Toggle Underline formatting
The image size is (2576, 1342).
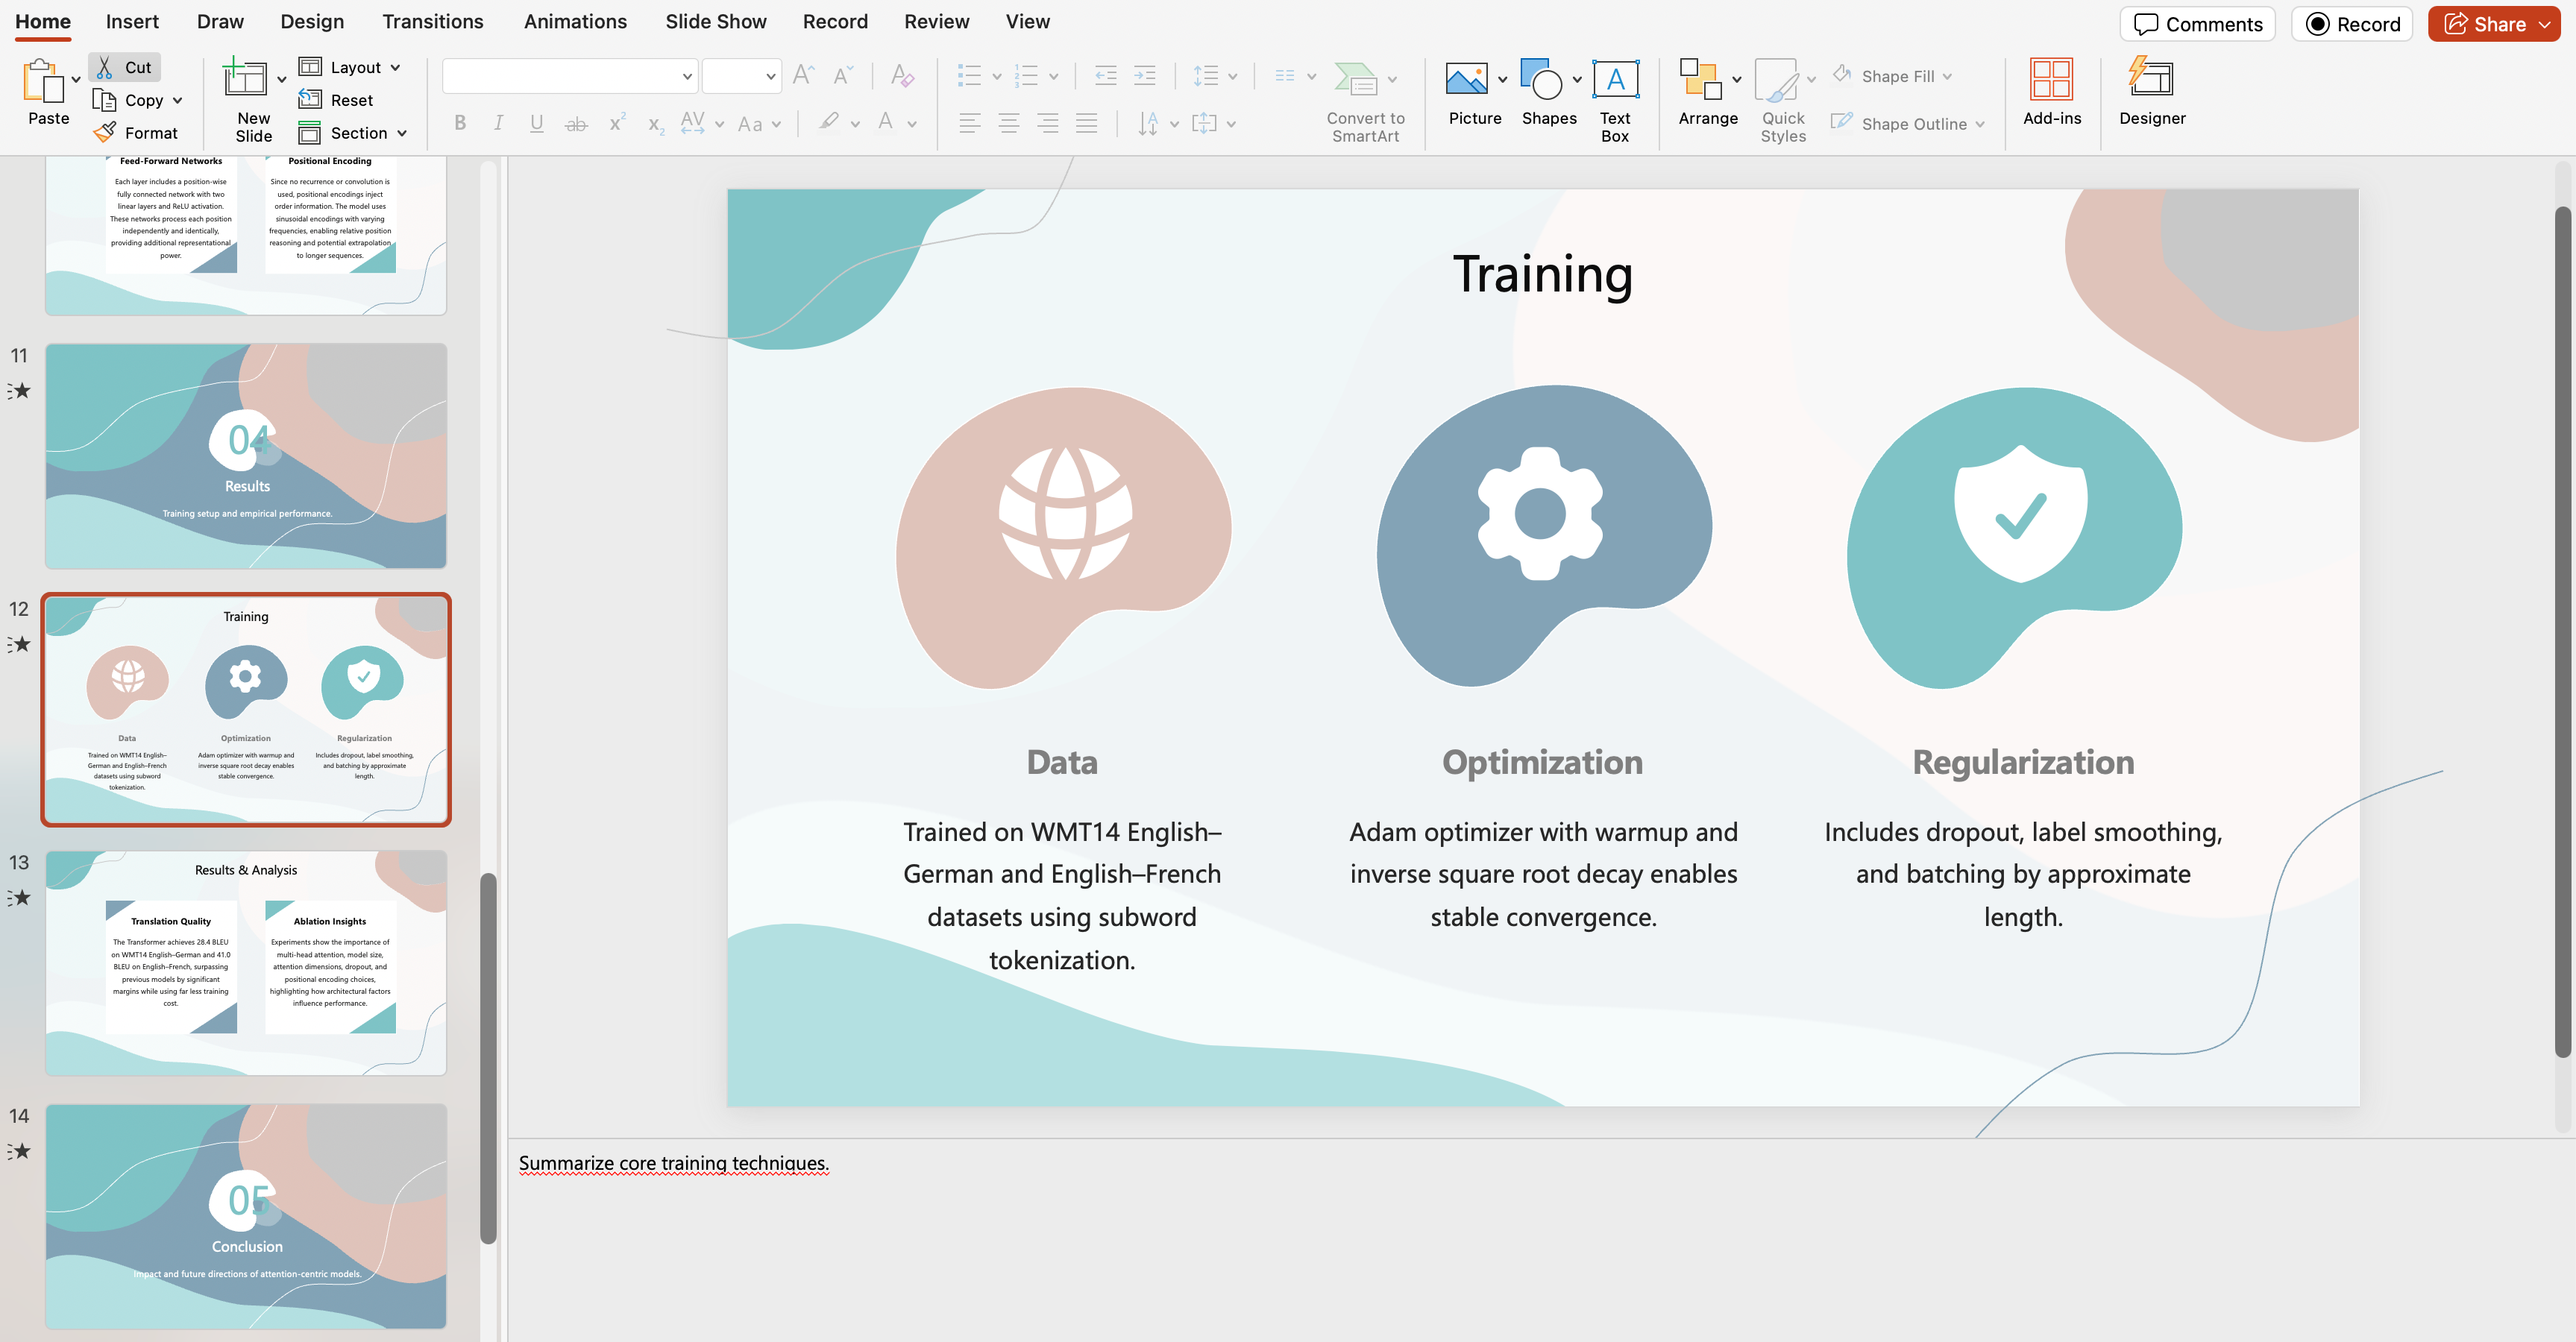tap(537, 123)
